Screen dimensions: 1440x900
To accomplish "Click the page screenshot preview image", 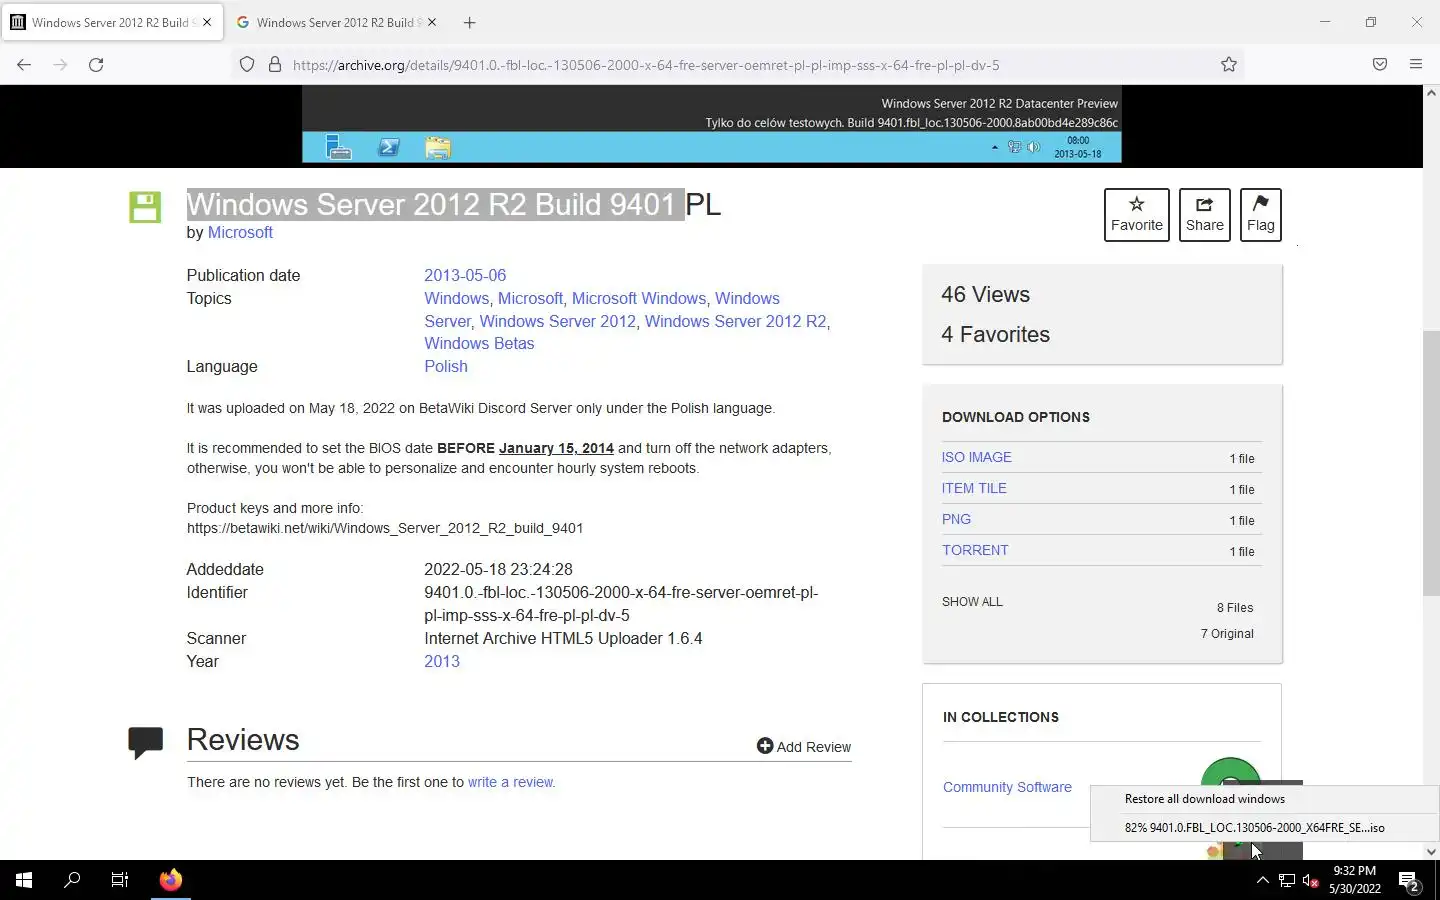I will tap(711, 124).
